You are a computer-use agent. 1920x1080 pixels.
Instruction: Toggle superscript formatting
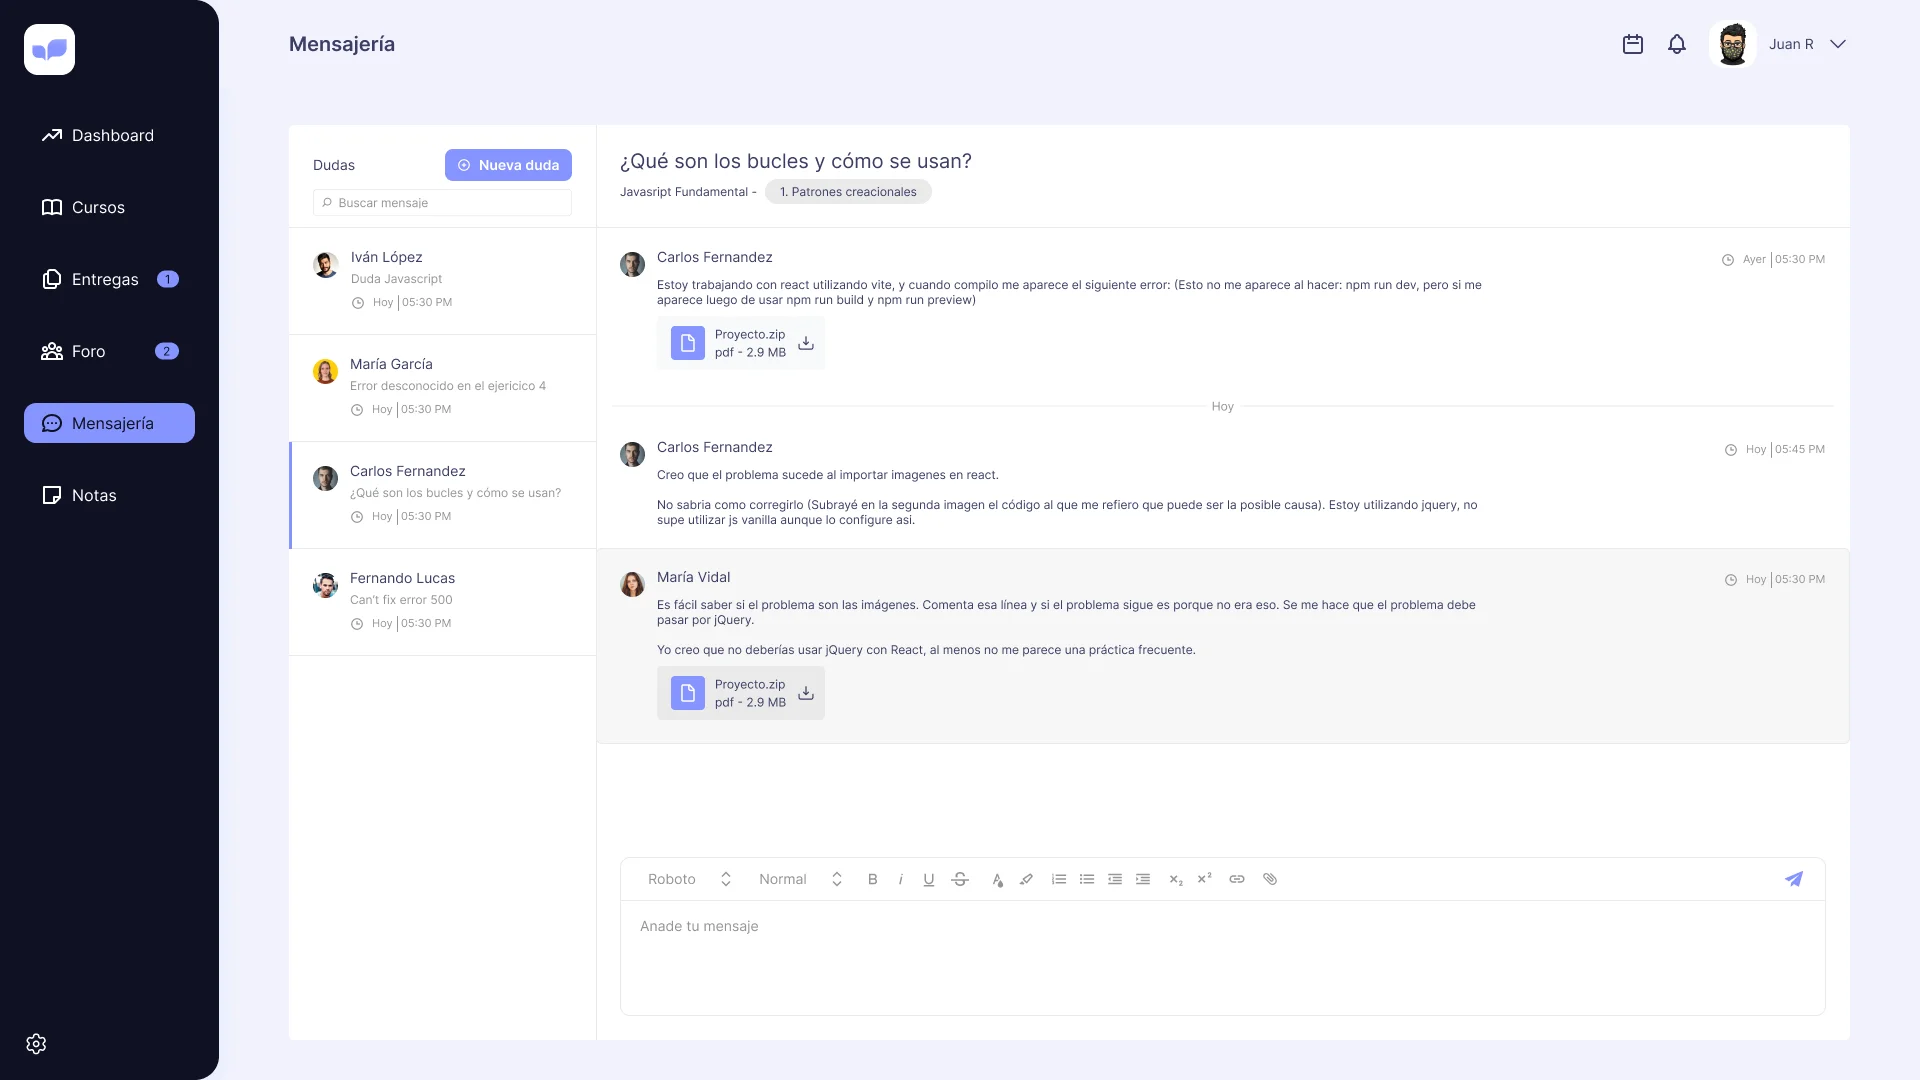[x=1205, y=878]
